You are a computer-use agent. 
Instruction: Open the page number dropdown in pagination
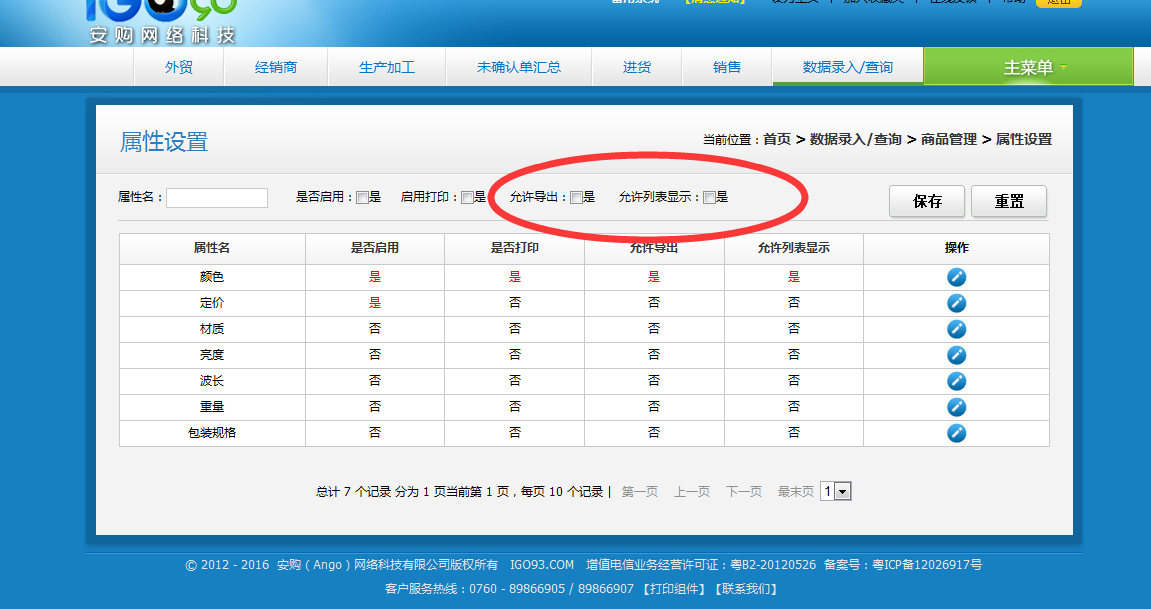(x=835, y=491)
